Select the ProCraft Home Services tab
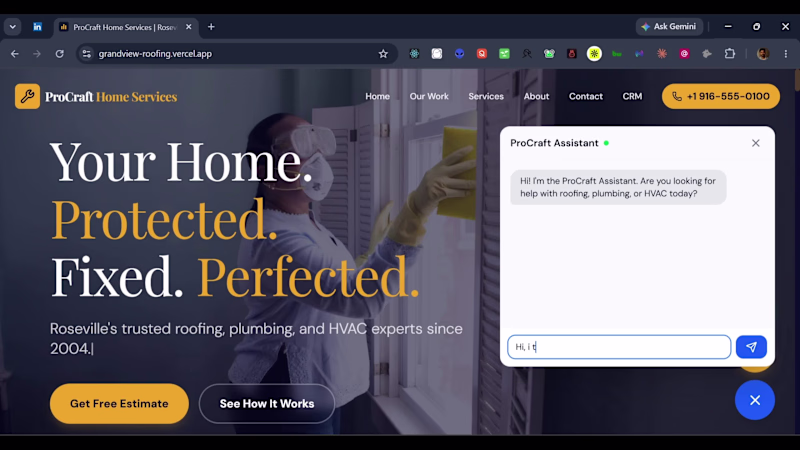 [x=125, y=27]
